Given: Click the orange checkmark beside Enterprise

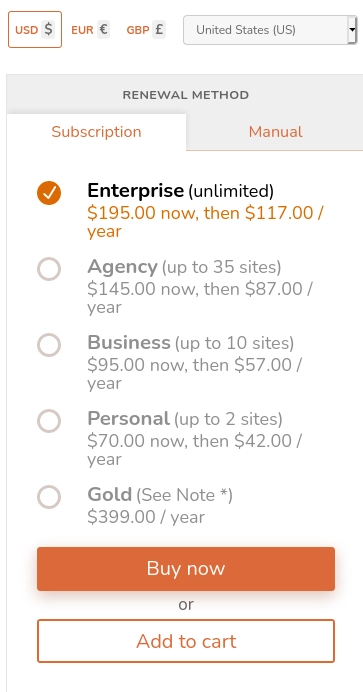Looking at the screenshot, I should 49,193.
